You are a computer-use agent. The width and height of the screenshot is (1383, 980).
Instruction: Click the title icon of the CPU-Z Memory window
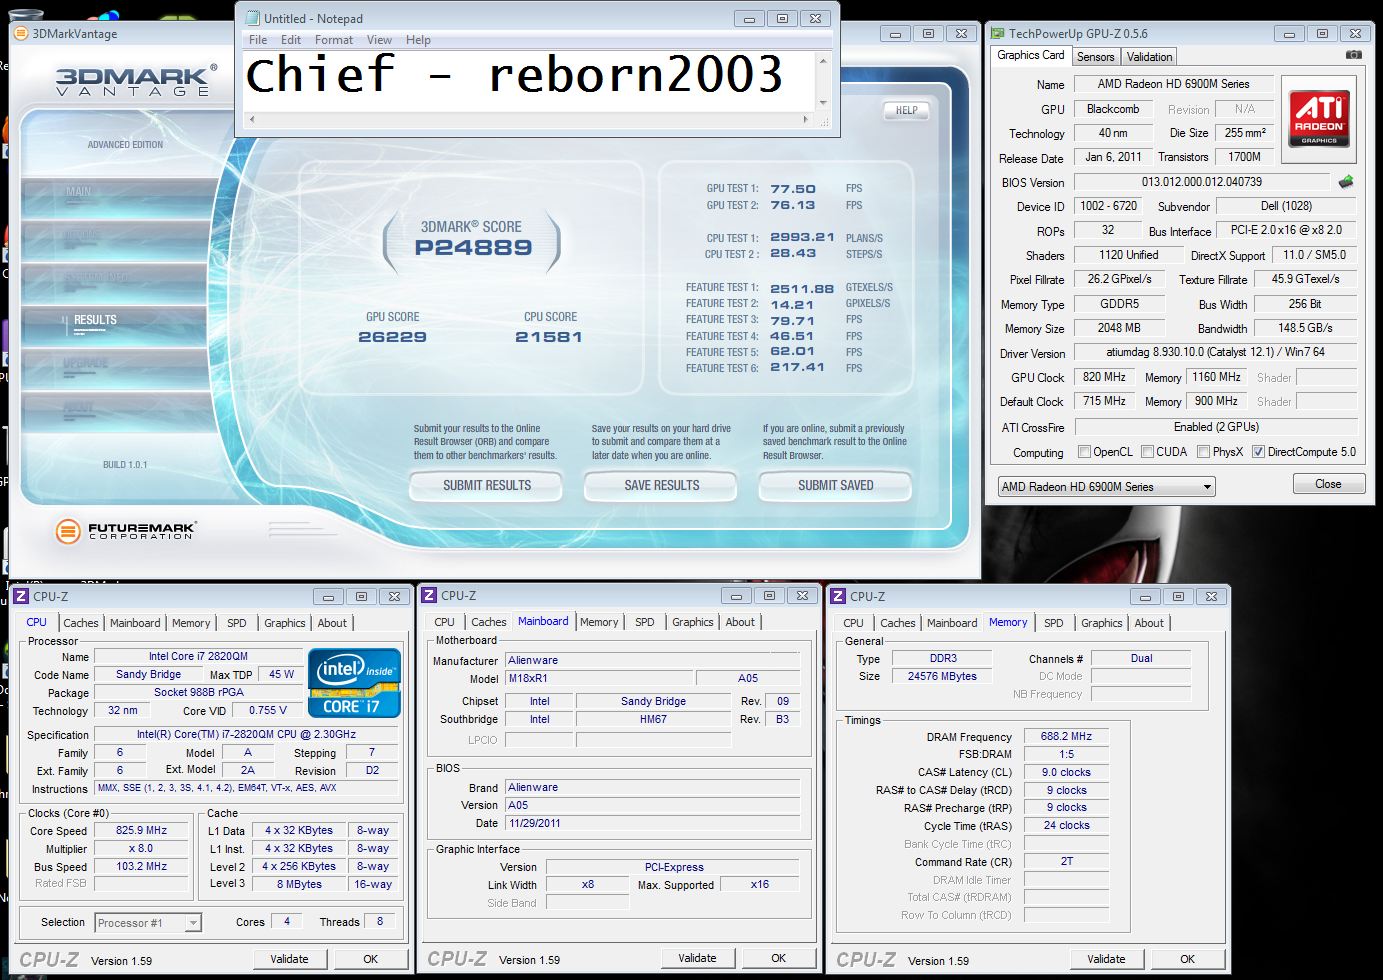tap(838, 596)
